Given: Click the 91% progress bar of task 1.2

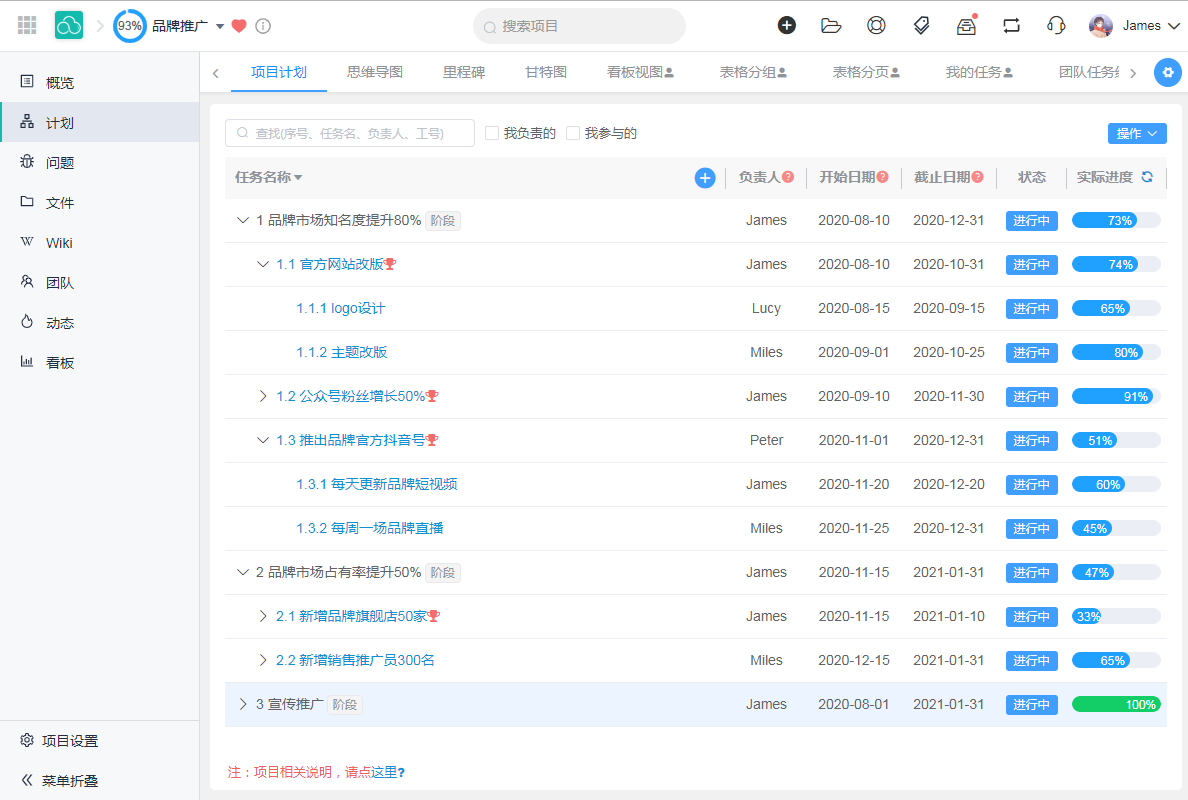Looking at the screenshot, I should click(1116, 396).
